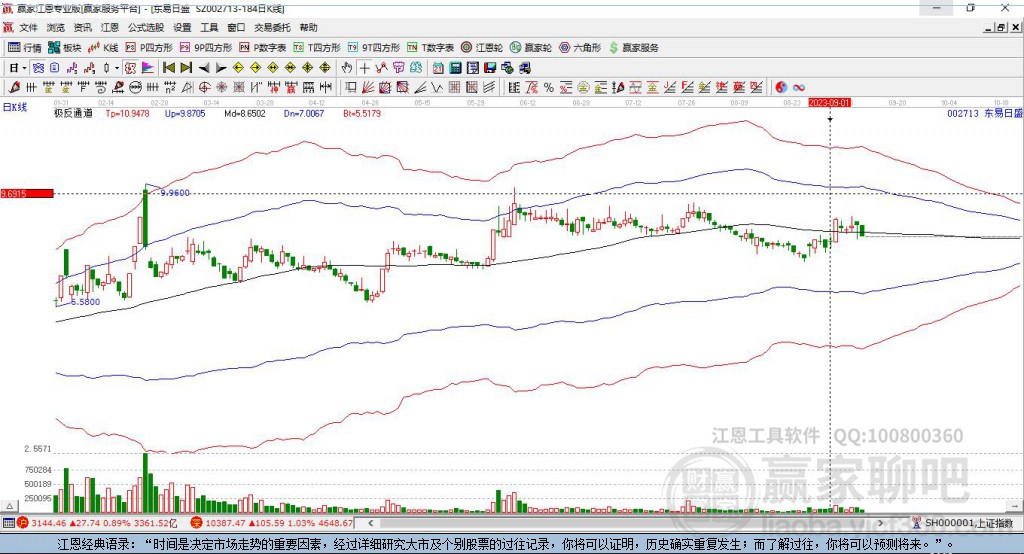Toggle the crosshair cursor tool
Screen dimensions: 1024x554
click(x=364, y=68)
